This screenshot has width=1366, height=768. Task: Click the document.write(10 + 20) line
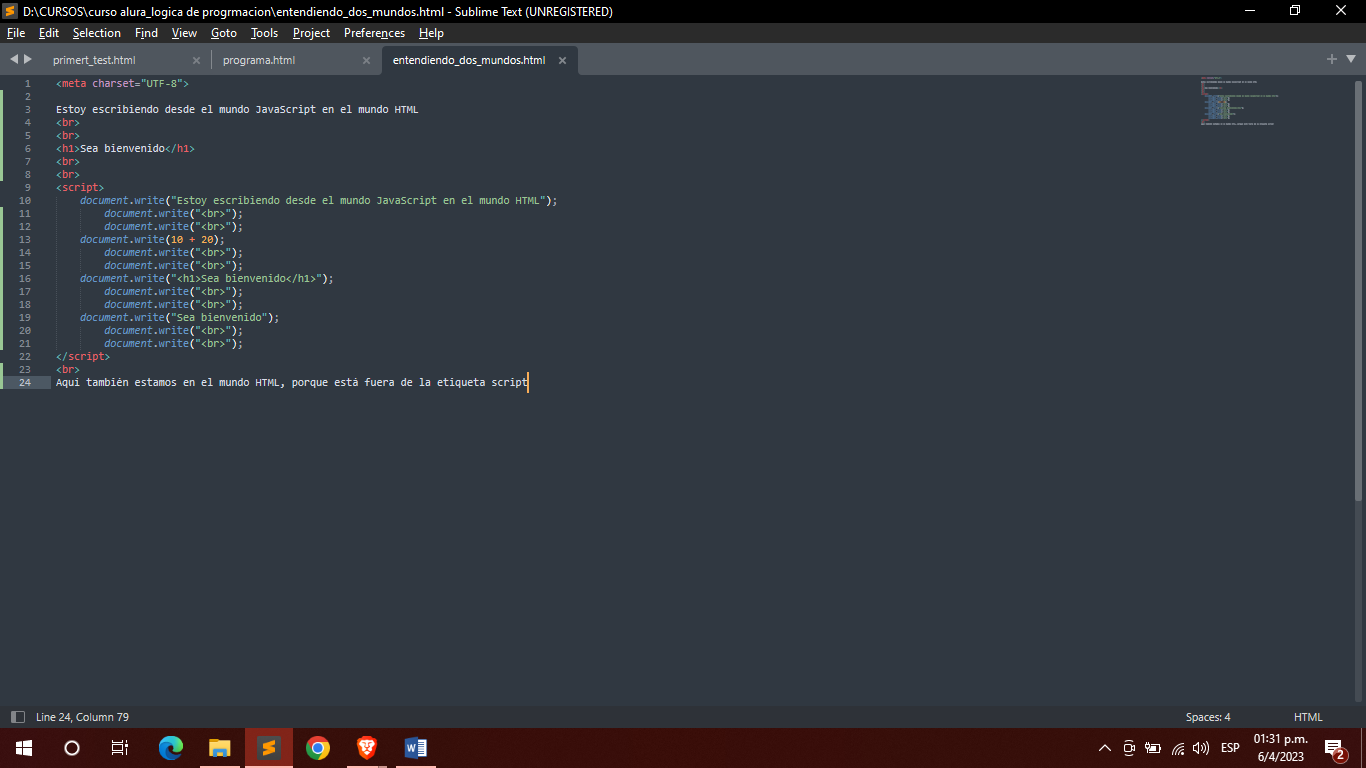pyautogui.click(x=153, y=239)
